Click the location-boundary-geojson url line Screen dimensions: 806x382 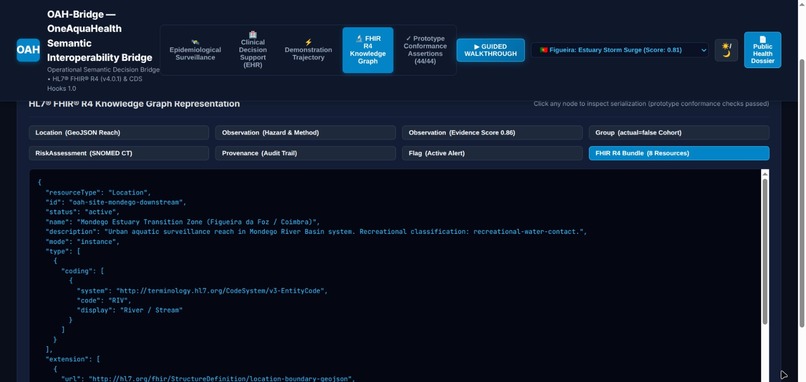(x=208, y=379)
